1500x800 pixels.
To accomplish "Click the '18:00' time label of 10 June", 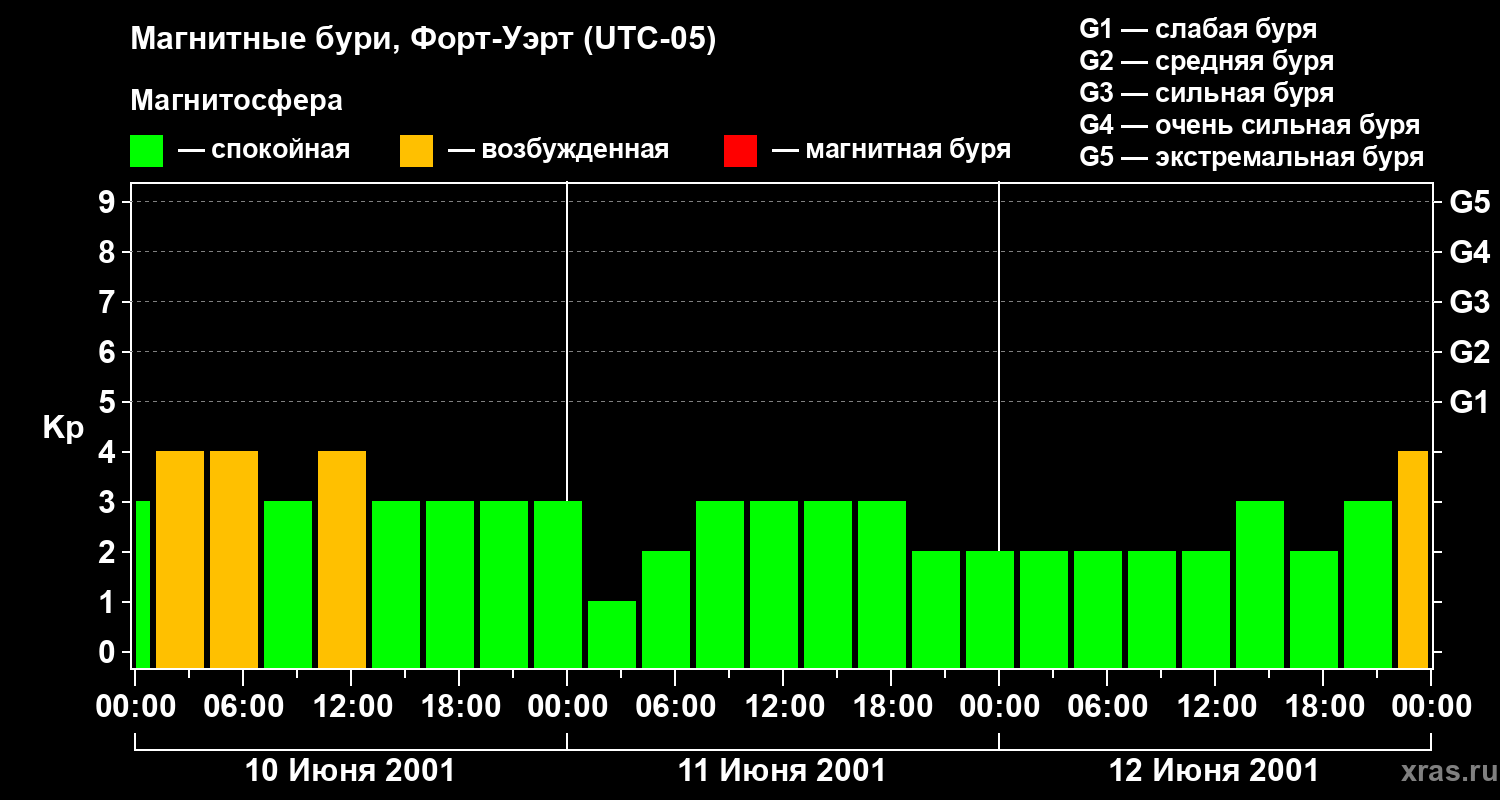I will coord(460,706).
